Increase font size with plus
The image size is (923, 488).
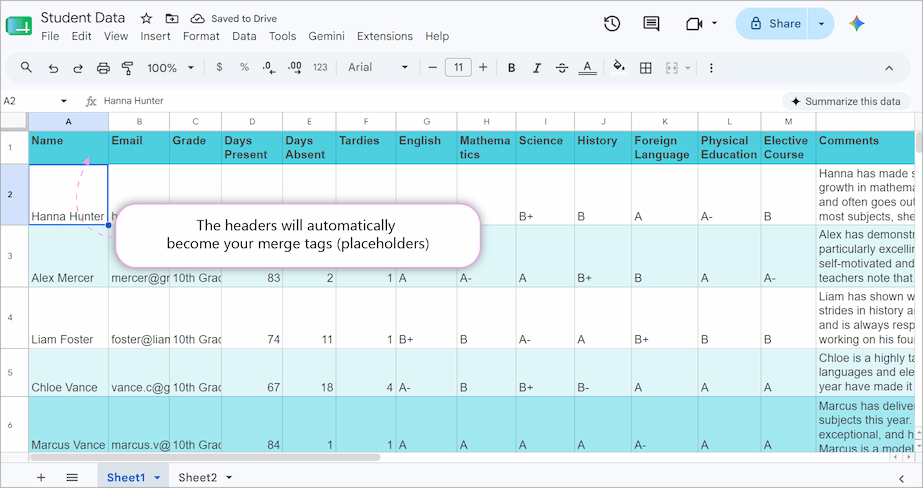coord(483,68)
